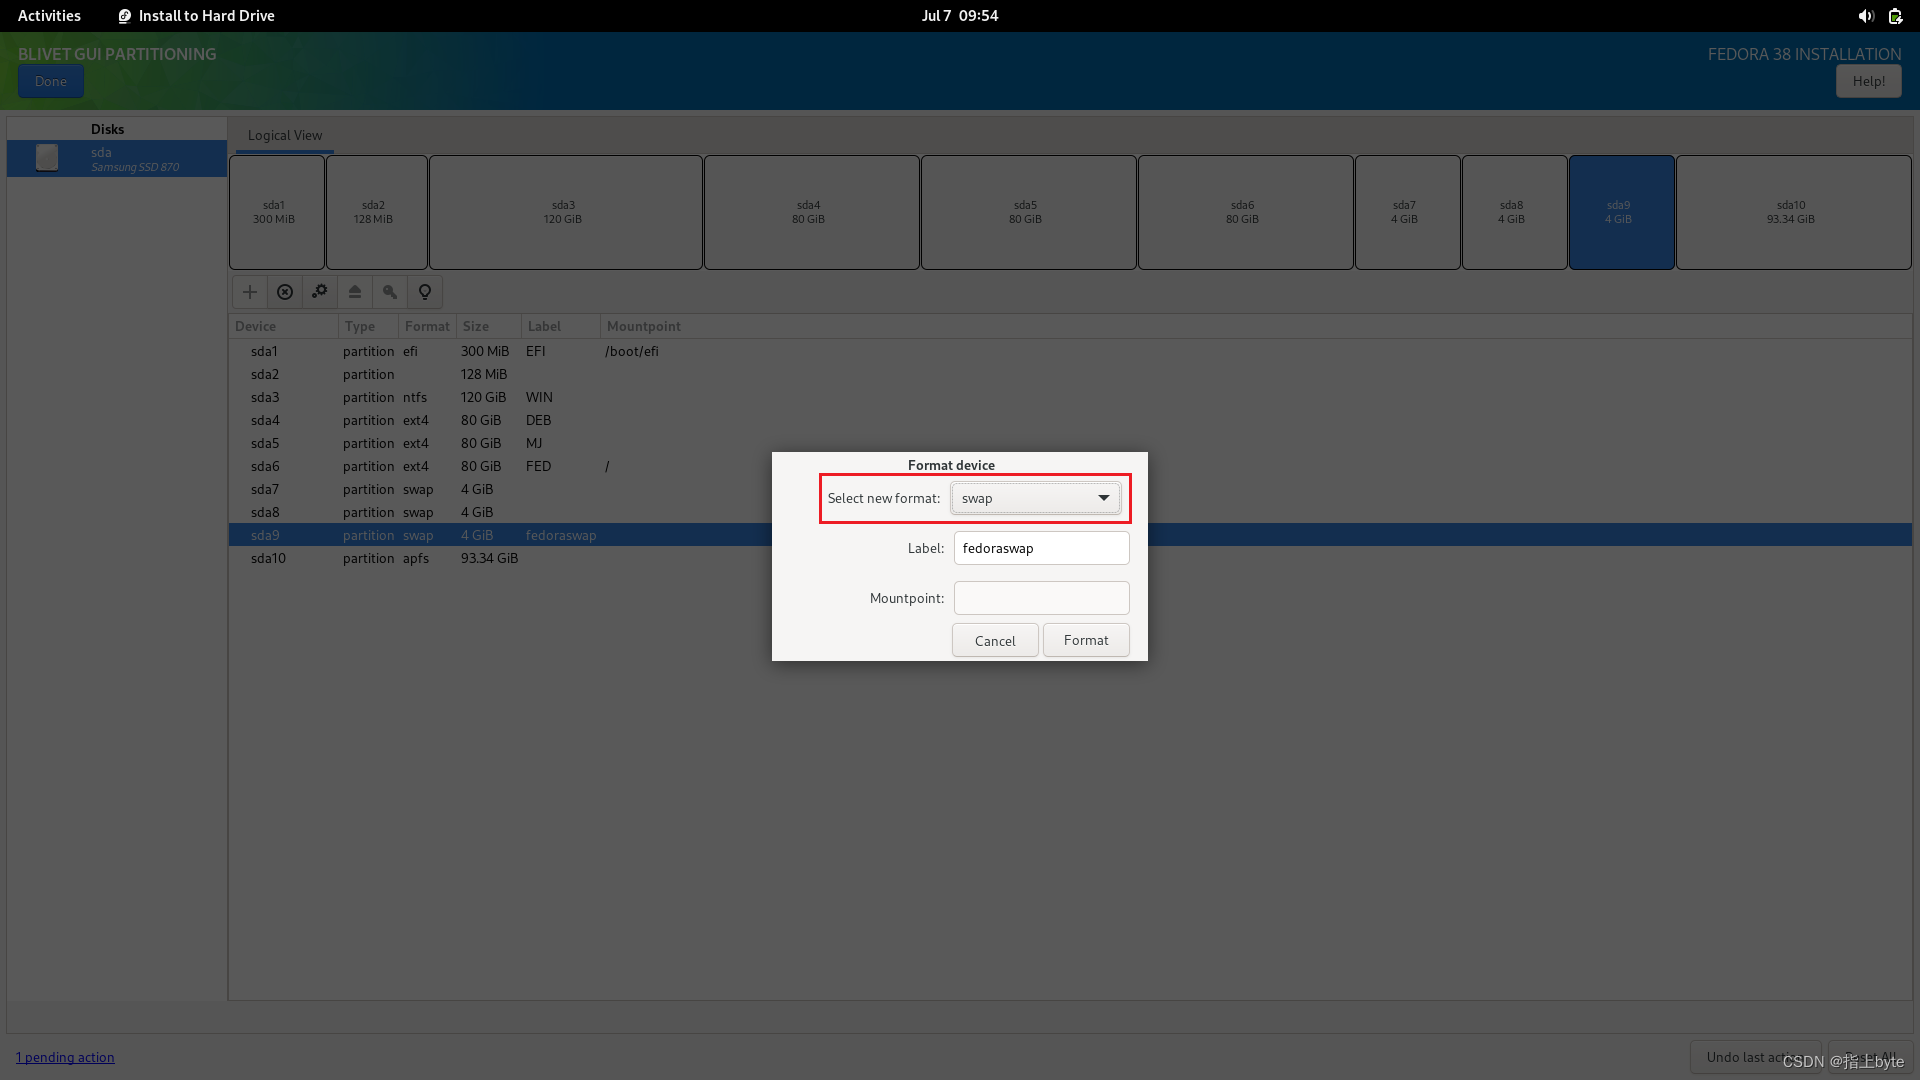Click the decrypt key icon
Image resolution: width=1920 pixels, height=1080 pixels.
click(x=390, y=292)
